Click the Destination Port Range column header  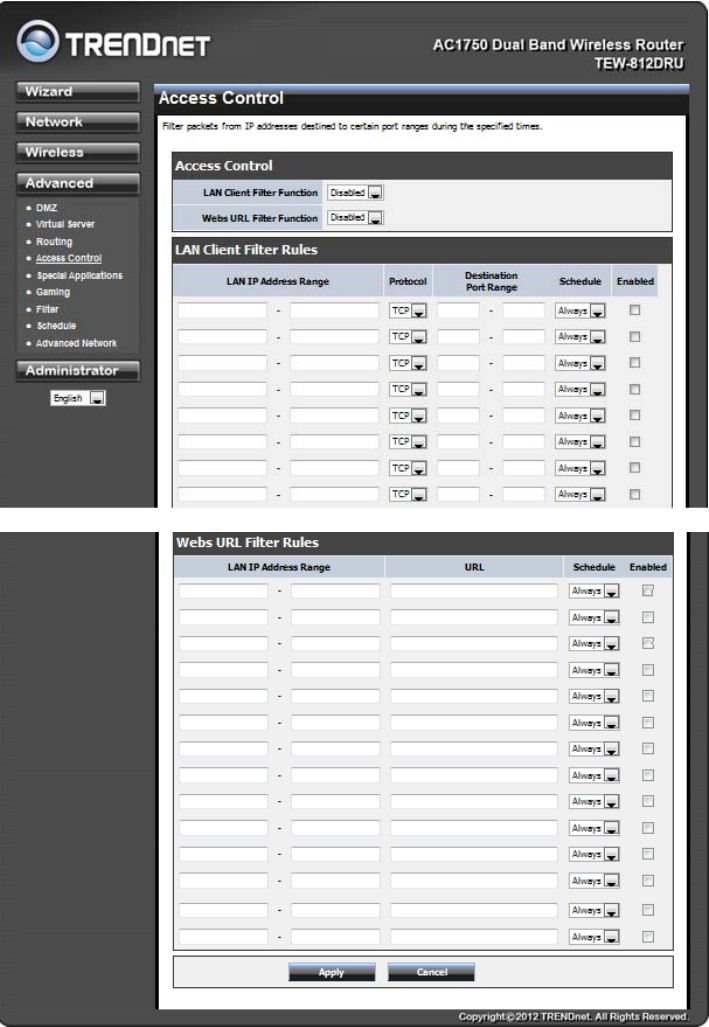coord(491,281)
